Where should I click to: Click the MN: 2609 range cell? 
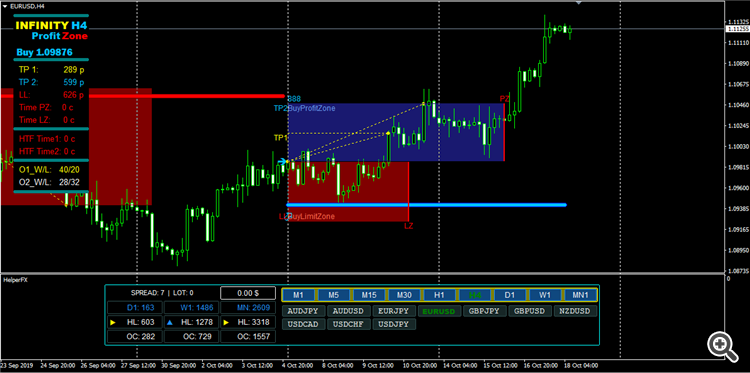(x=248, y=307)
